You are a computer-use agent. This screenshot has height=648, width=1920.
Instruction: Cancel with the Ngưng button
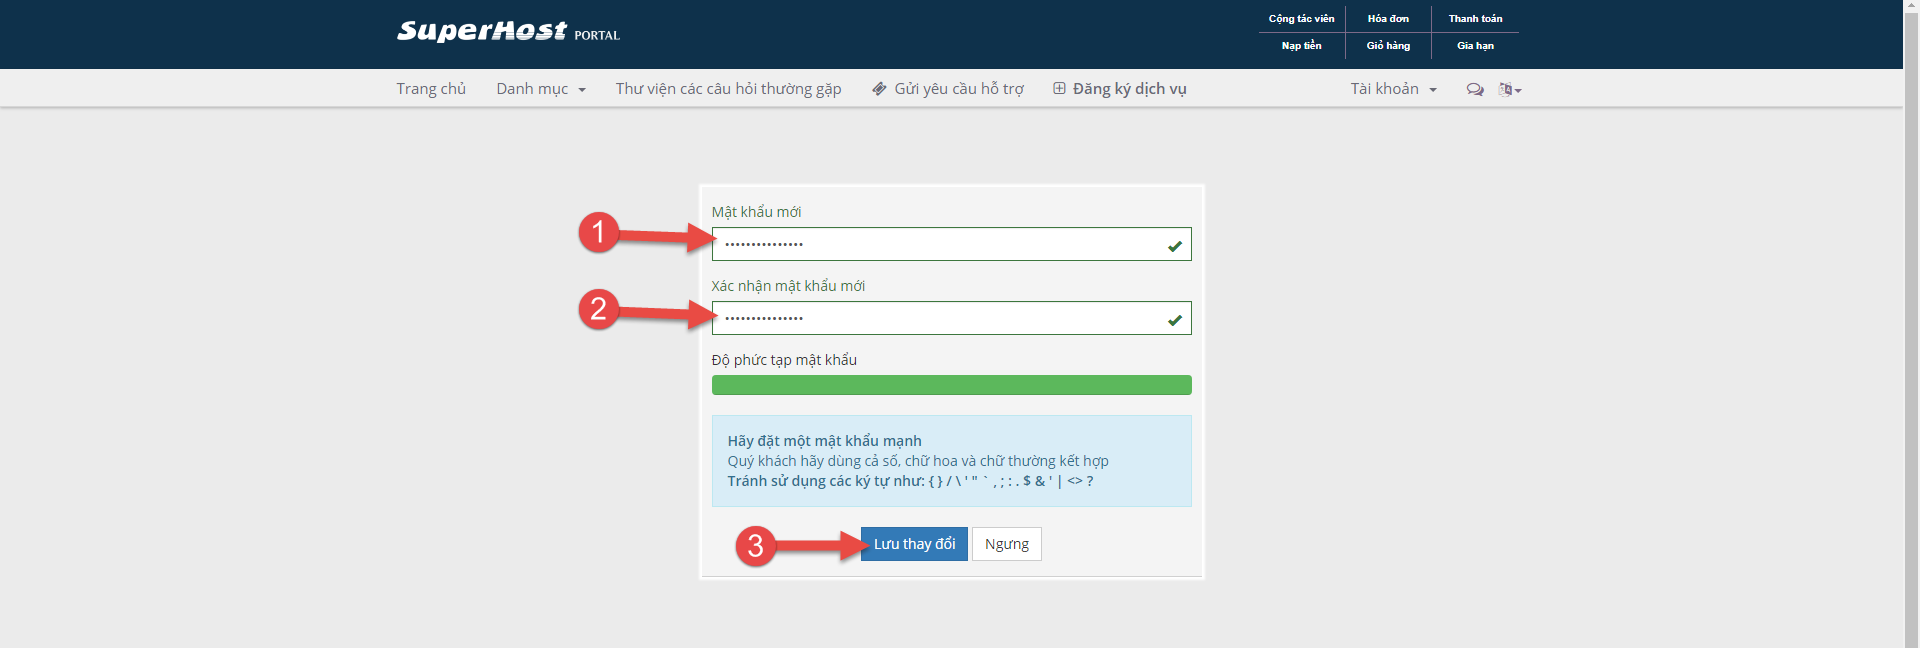pyautogui.click(x=1006, y=544)
